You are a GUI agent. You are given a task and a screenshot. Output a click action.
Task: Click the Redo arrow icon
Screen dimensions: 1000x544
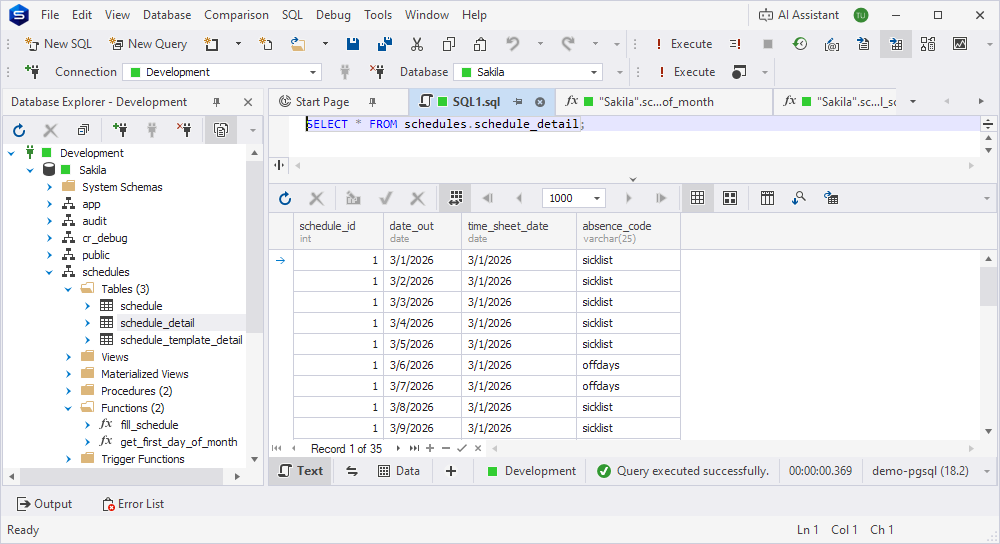[568, 44]
